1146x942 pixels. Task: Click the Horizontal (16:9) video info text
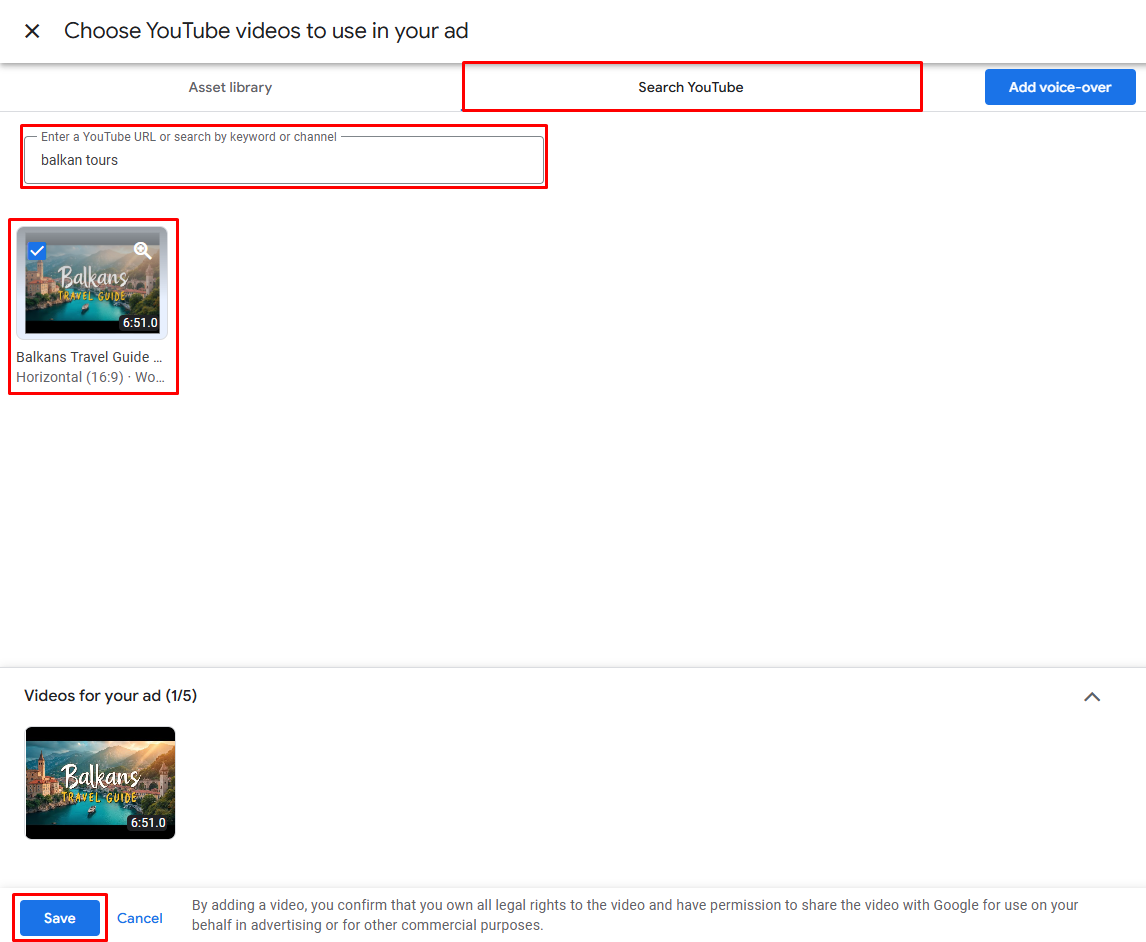91,377
